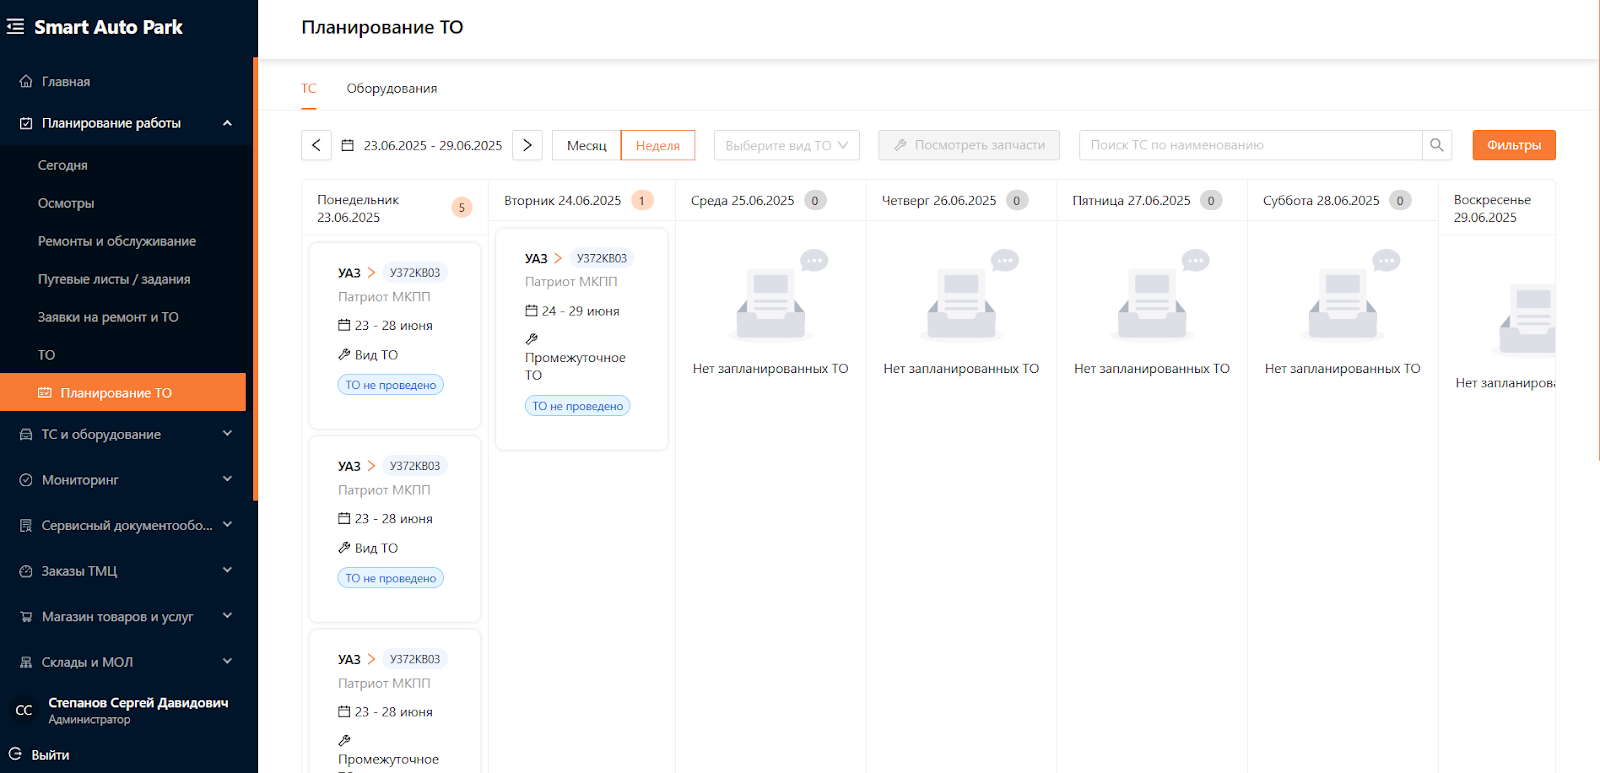This screenshot has height=773, width=1600.
Task: Go to next week with right arrow
Action: click(x=527, y=145)
